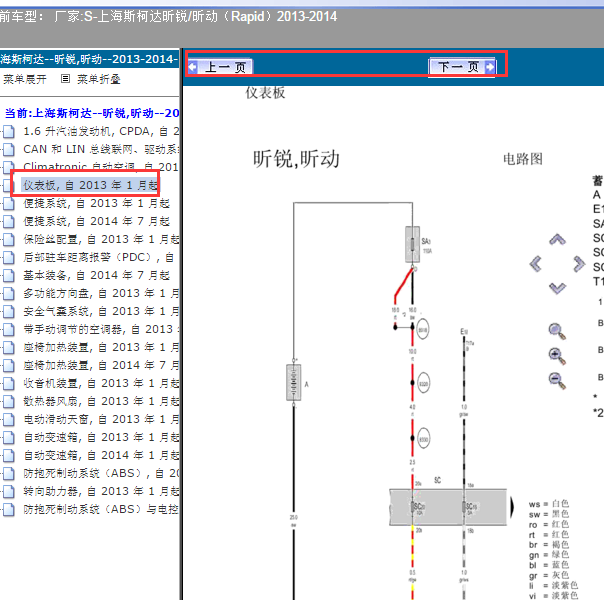
Task: Select 仪表板, 自 2013 年 1 月起
Action: (x=90, y=185)
